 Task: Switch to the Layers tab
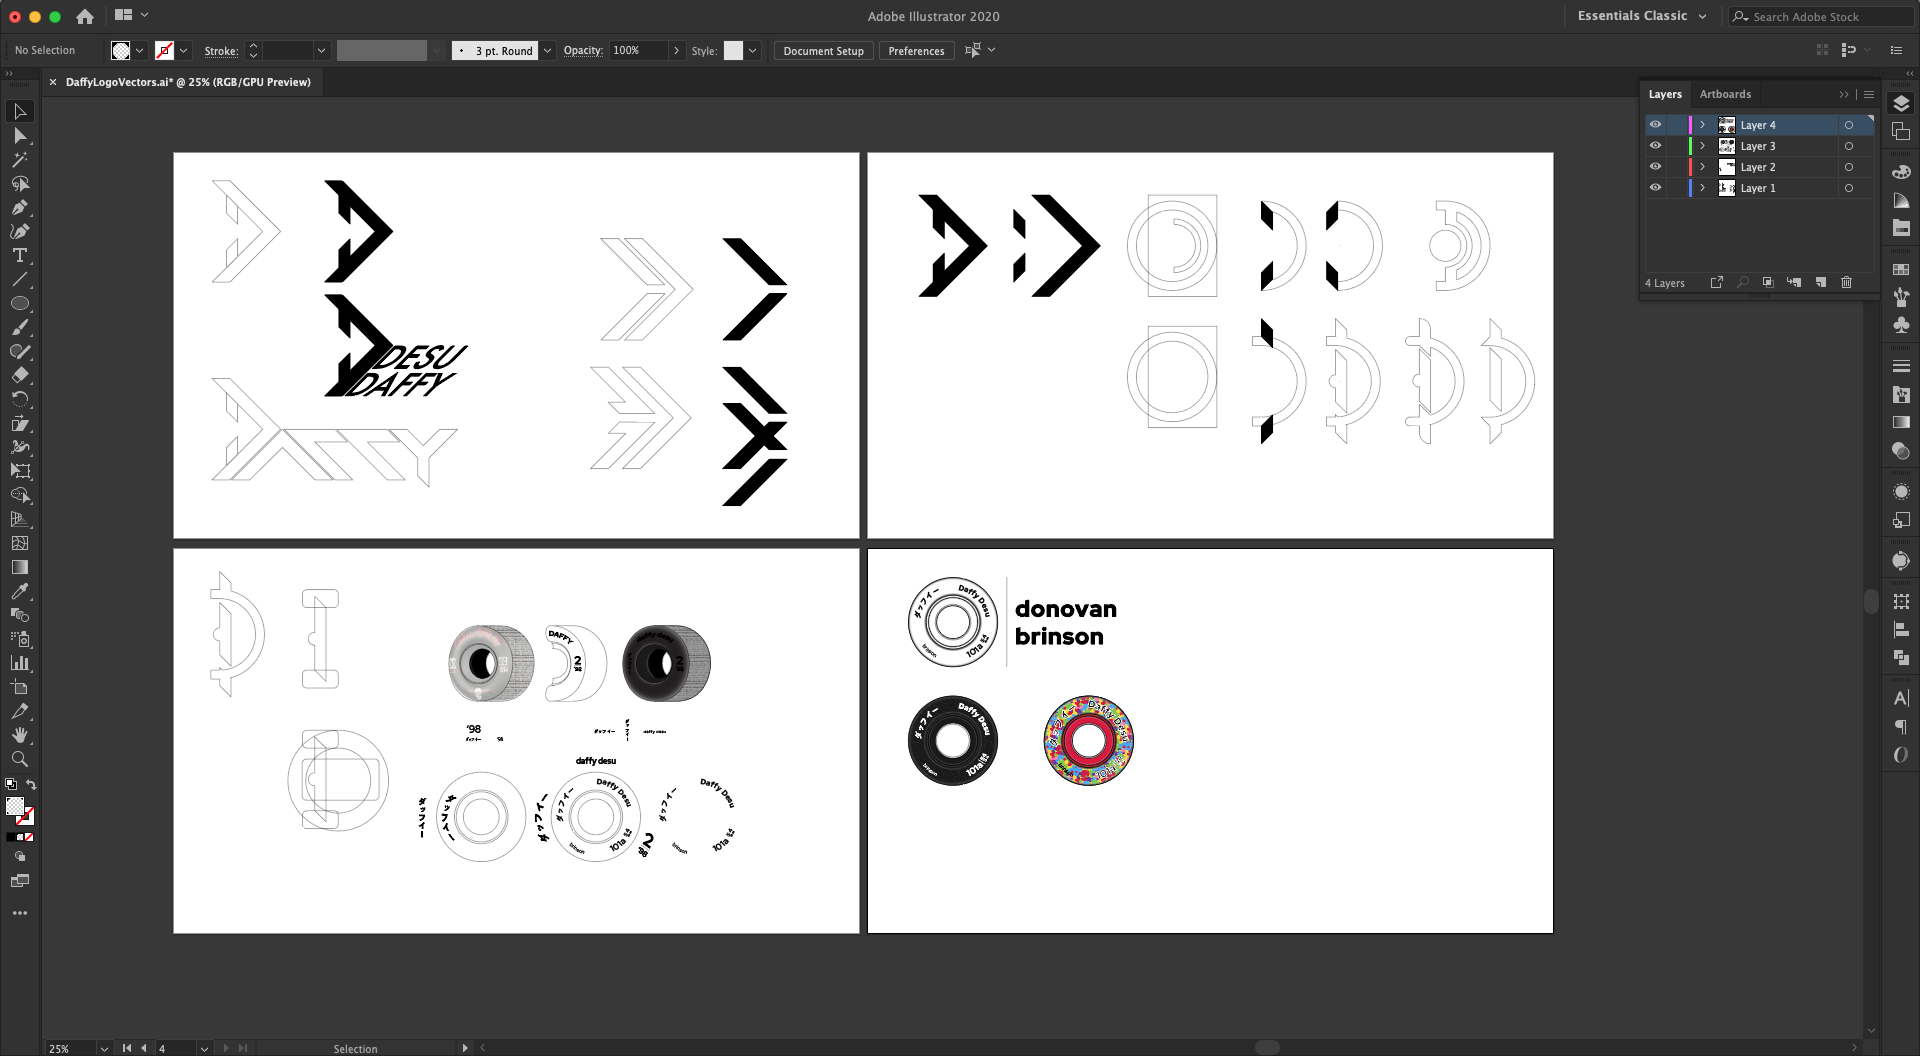coord(1665,94)
